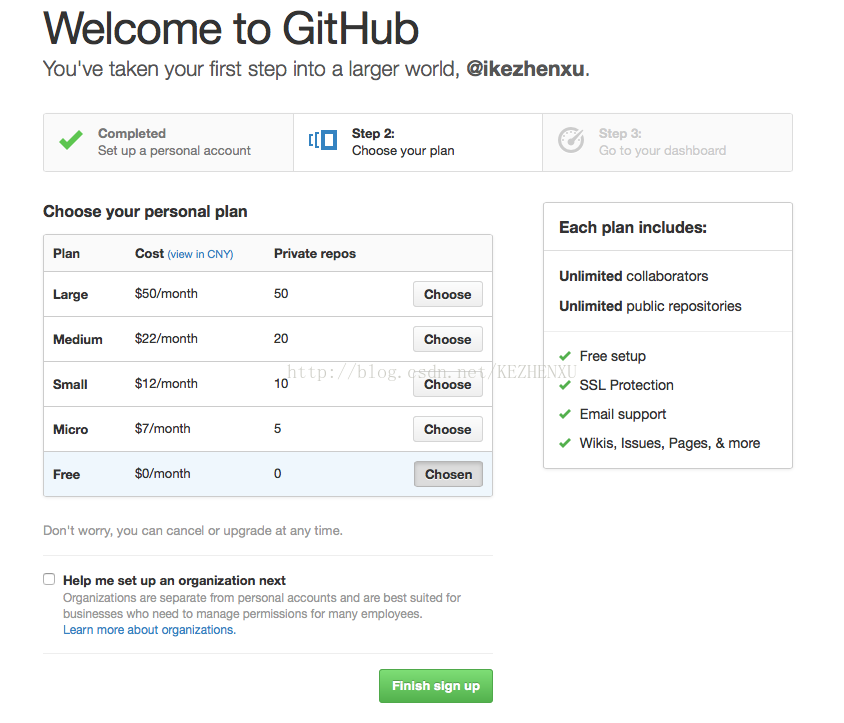Click the Step 2 plan chooser icon
Image resolution: width=844 pixels, height=723 pixels.
pyautogui.click(x=323, y=140)
